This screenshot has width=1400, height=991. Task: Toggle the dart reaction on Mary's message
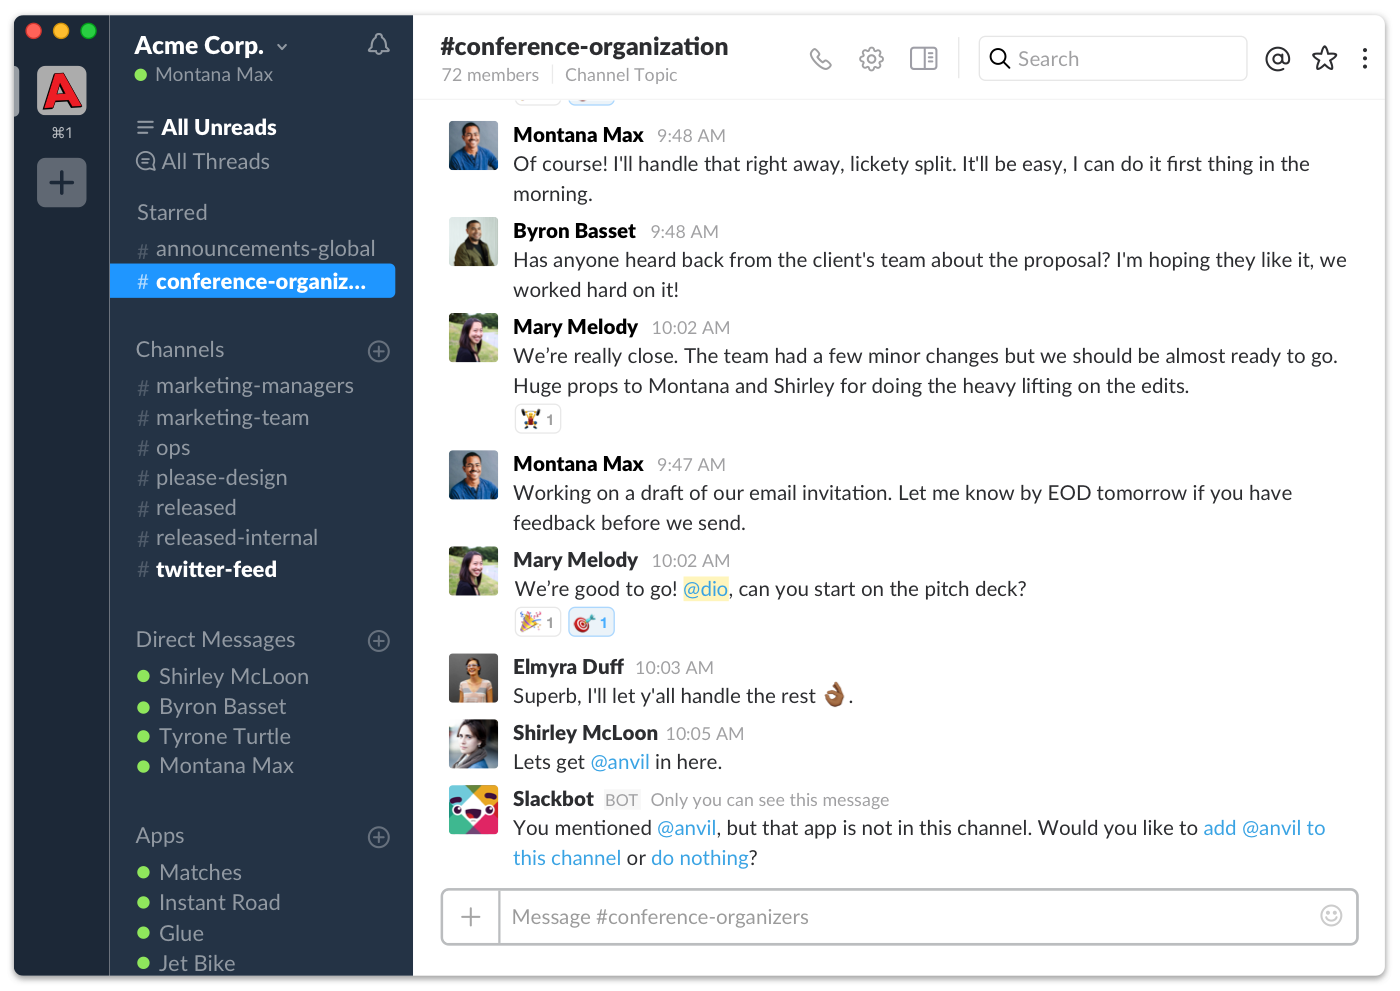click(x=591, y=621)
